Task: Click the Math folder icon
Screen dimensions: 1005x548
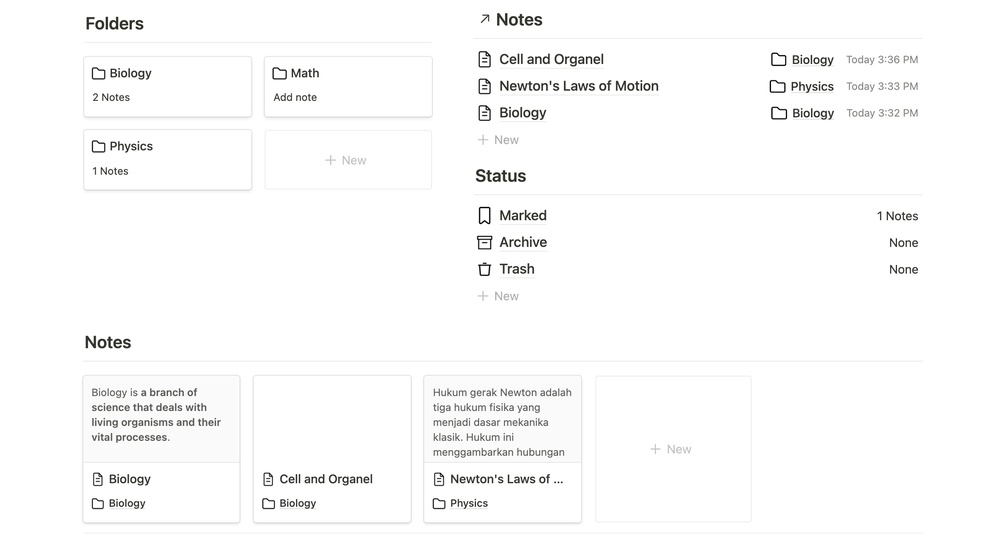Action: pos(280,74)
